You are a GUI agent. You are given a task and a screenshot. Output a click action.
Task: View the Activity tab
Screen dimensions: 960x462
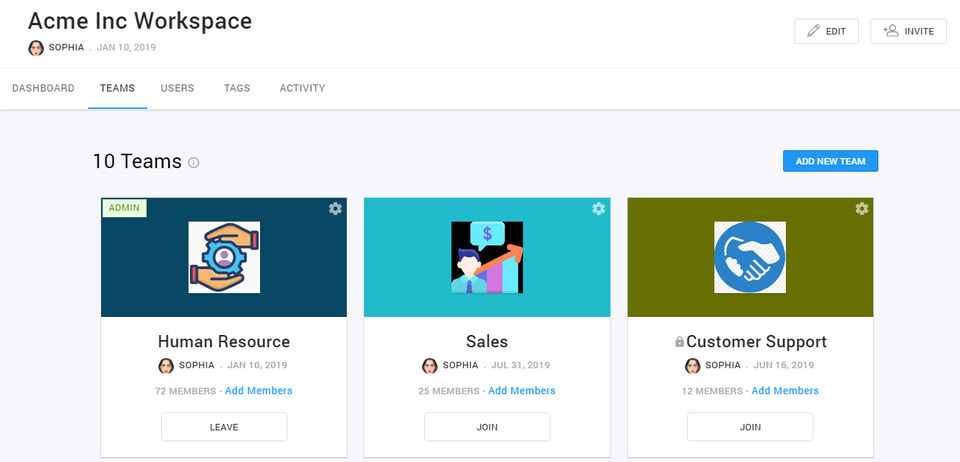pyautogui.click(x=302, y=88)
